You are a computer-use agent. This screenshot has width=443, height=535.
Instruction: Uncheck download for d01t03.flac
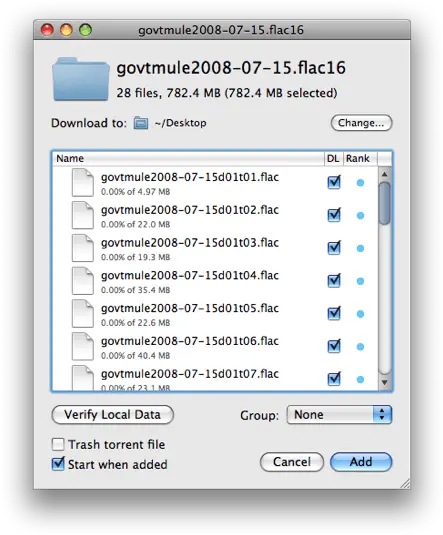(x=334, y=248)
